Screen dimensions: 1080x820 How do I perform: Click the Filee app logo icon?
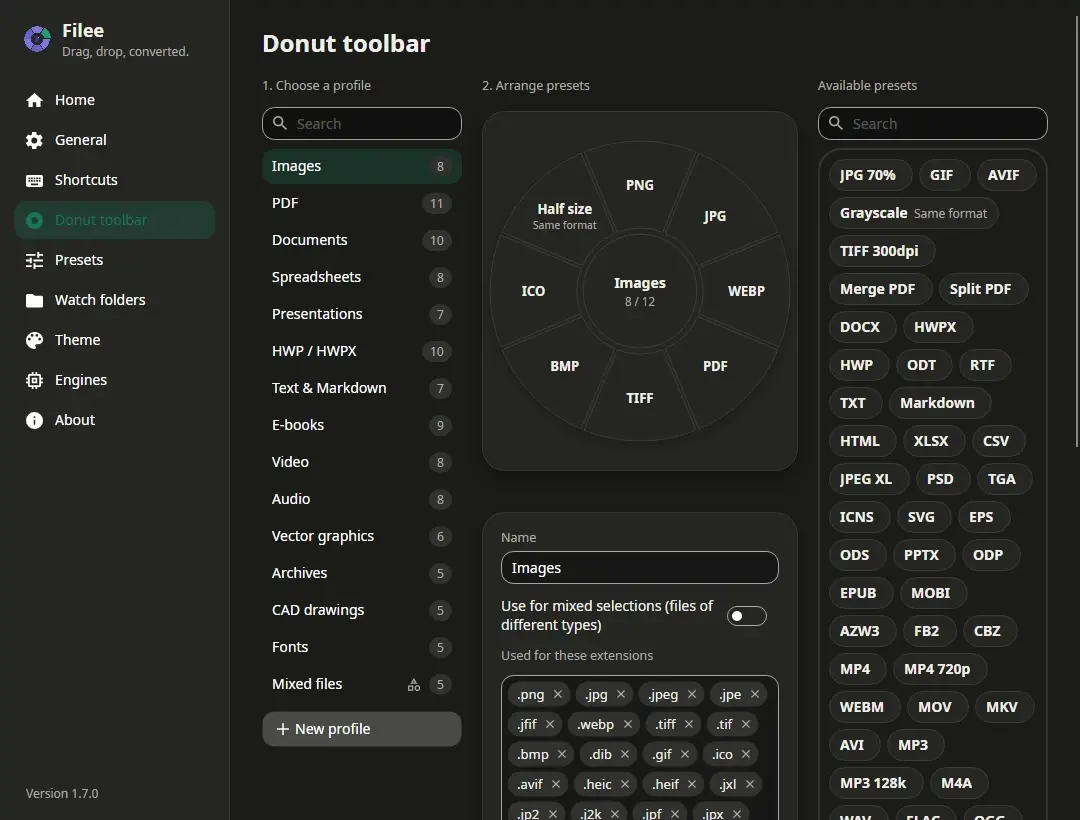pos(37,39)
